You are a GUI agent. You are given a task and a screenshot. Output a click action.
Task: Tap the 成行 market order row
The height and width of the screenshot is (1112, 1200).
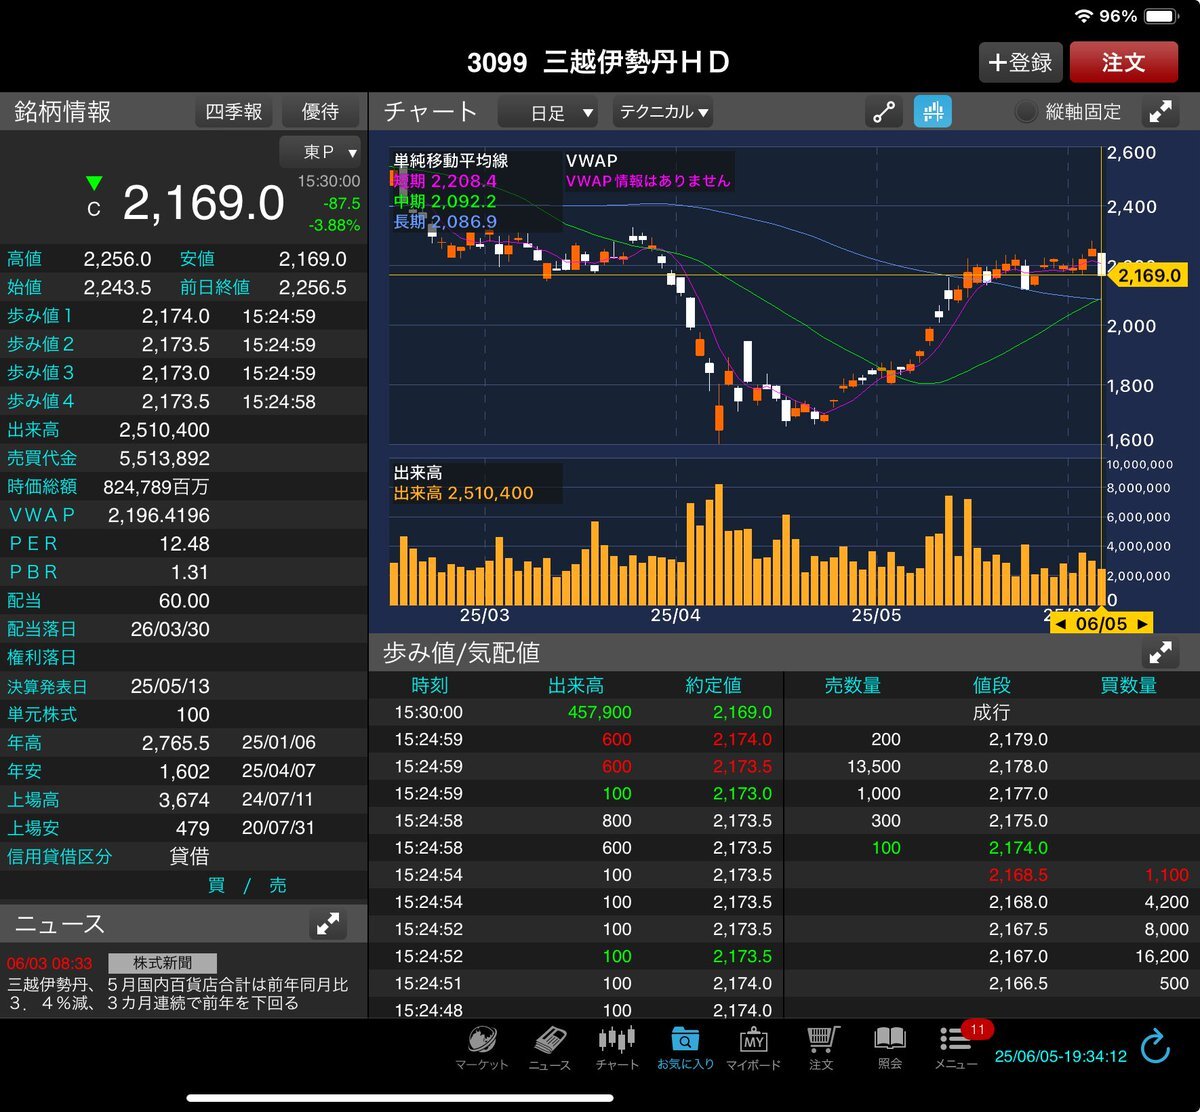tap(992, 712)
